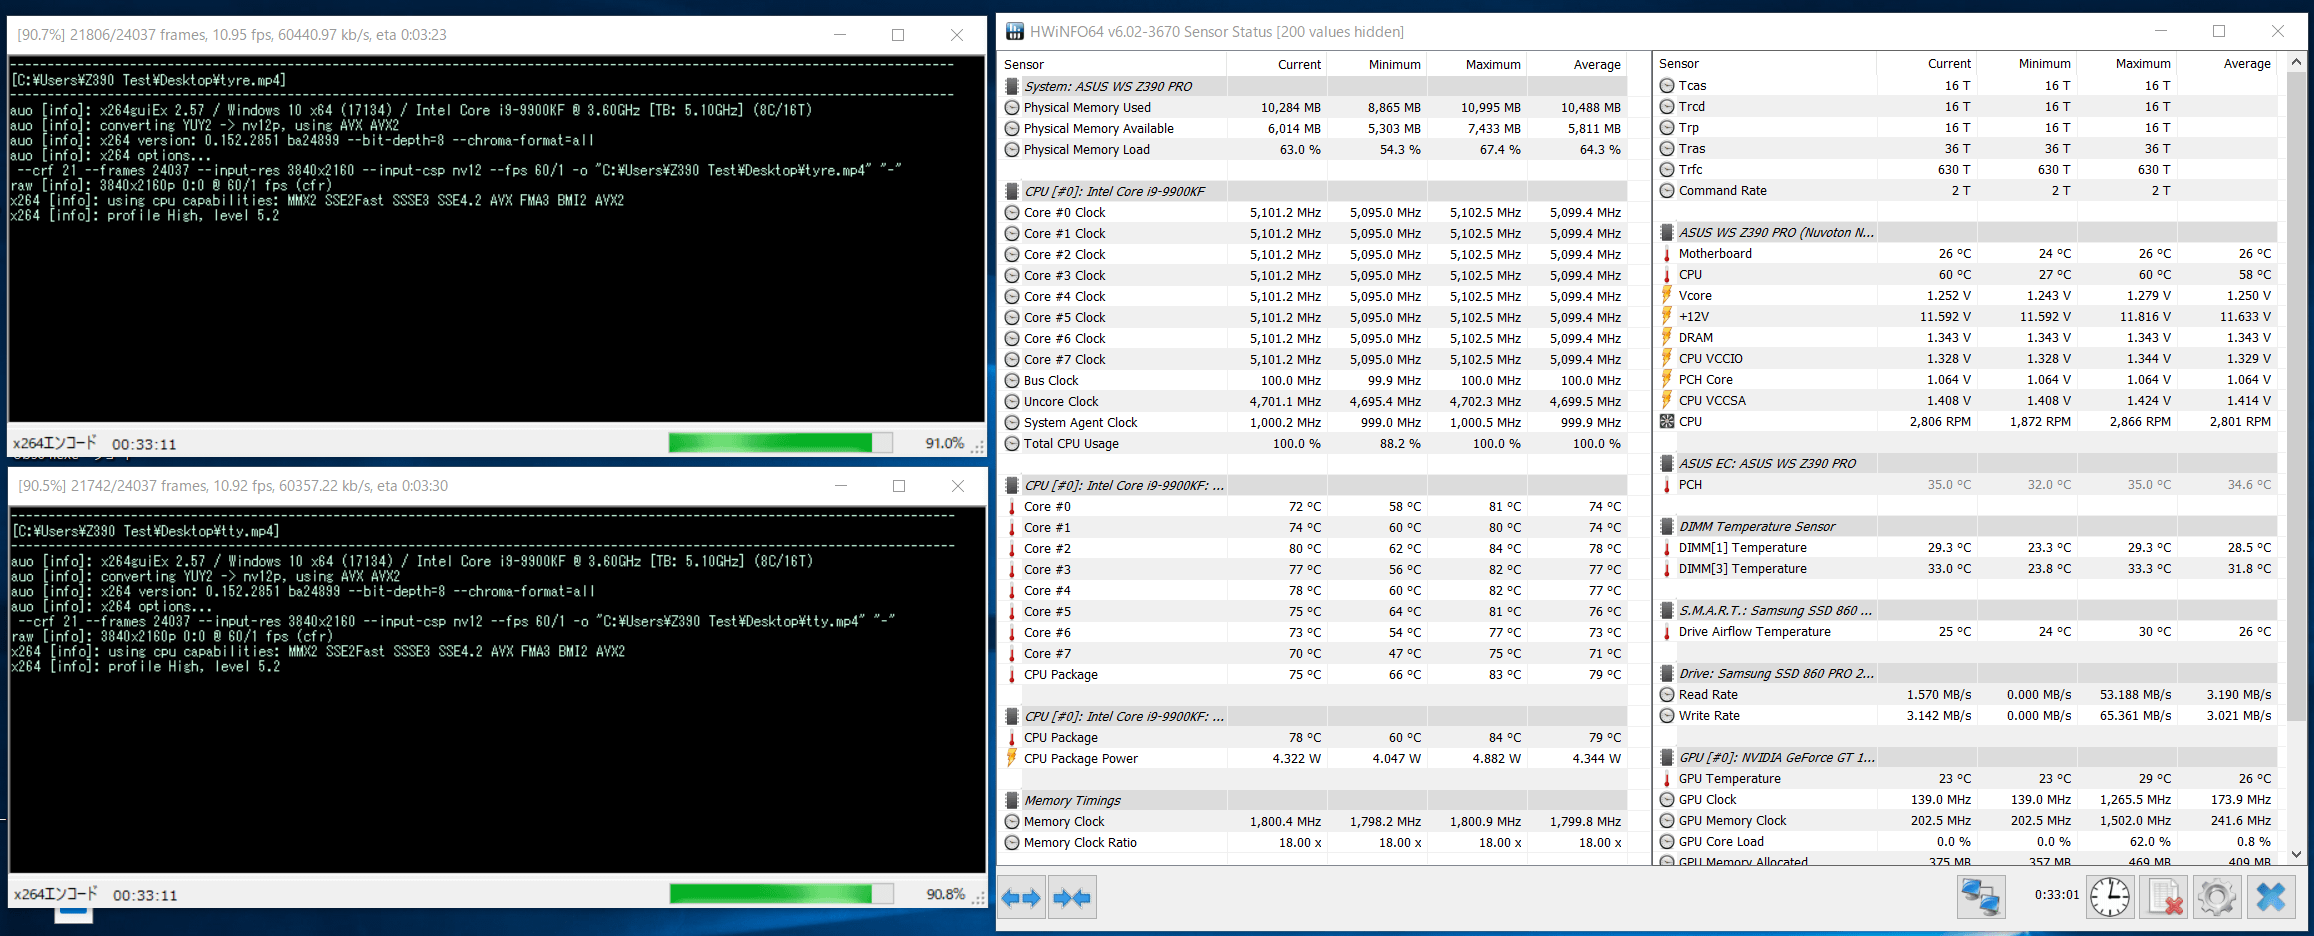This screenshot has height=936, width=2314.
Task: Click the S.M.A.R.T. Samsung SSD 860 group icon
Action: coord(1667,610)
